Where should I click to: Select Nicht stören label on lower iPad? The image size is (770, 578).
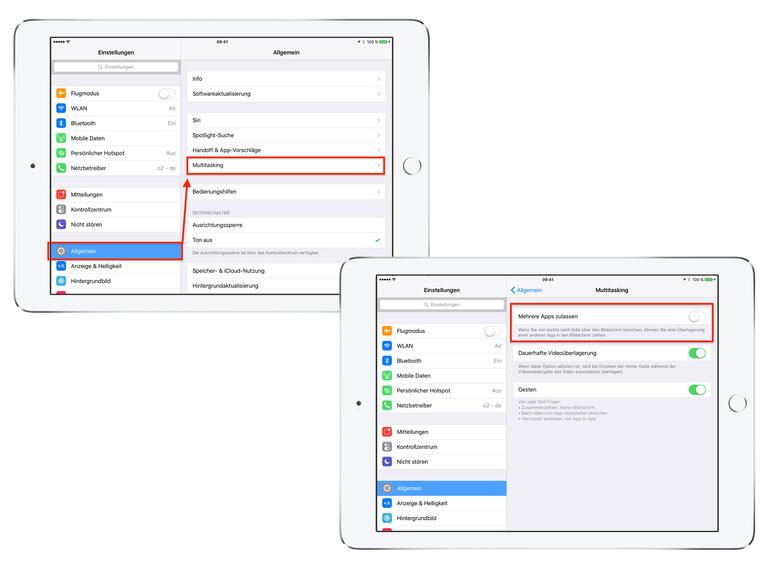[x=412, y=462]
